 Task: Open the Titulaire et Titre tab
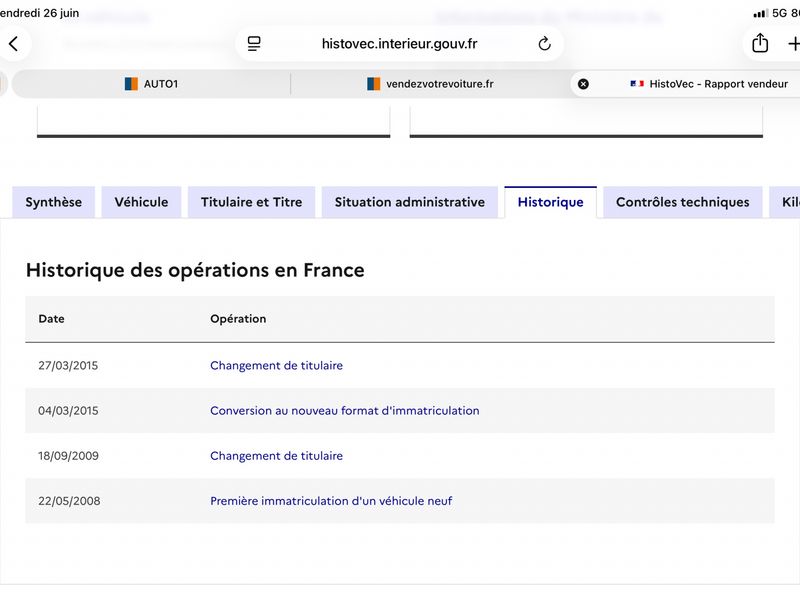[x=252, y=202]
